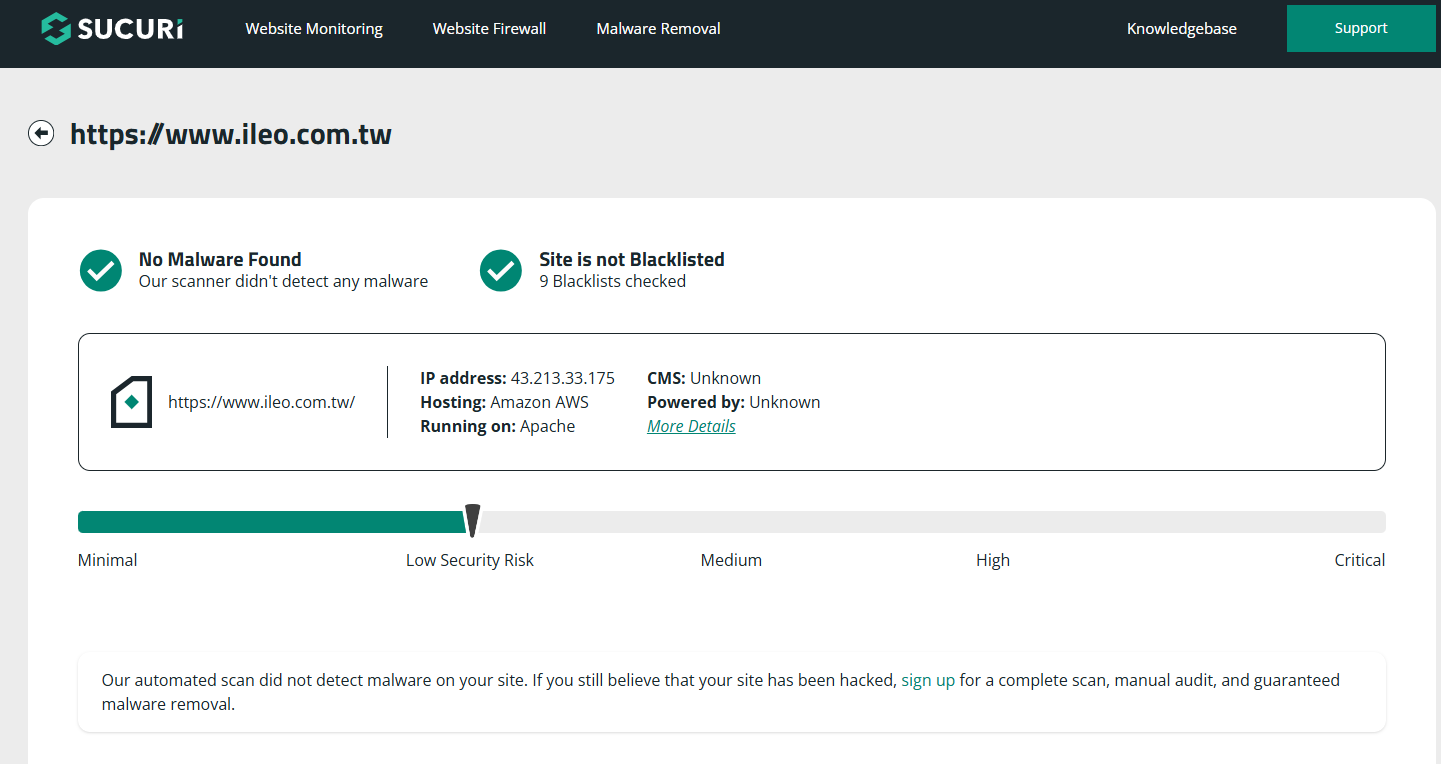Viewport: 1441px width, 764px height.
Task: Click the IP address 43.213.33.175 text
Action: coord(562,377)
